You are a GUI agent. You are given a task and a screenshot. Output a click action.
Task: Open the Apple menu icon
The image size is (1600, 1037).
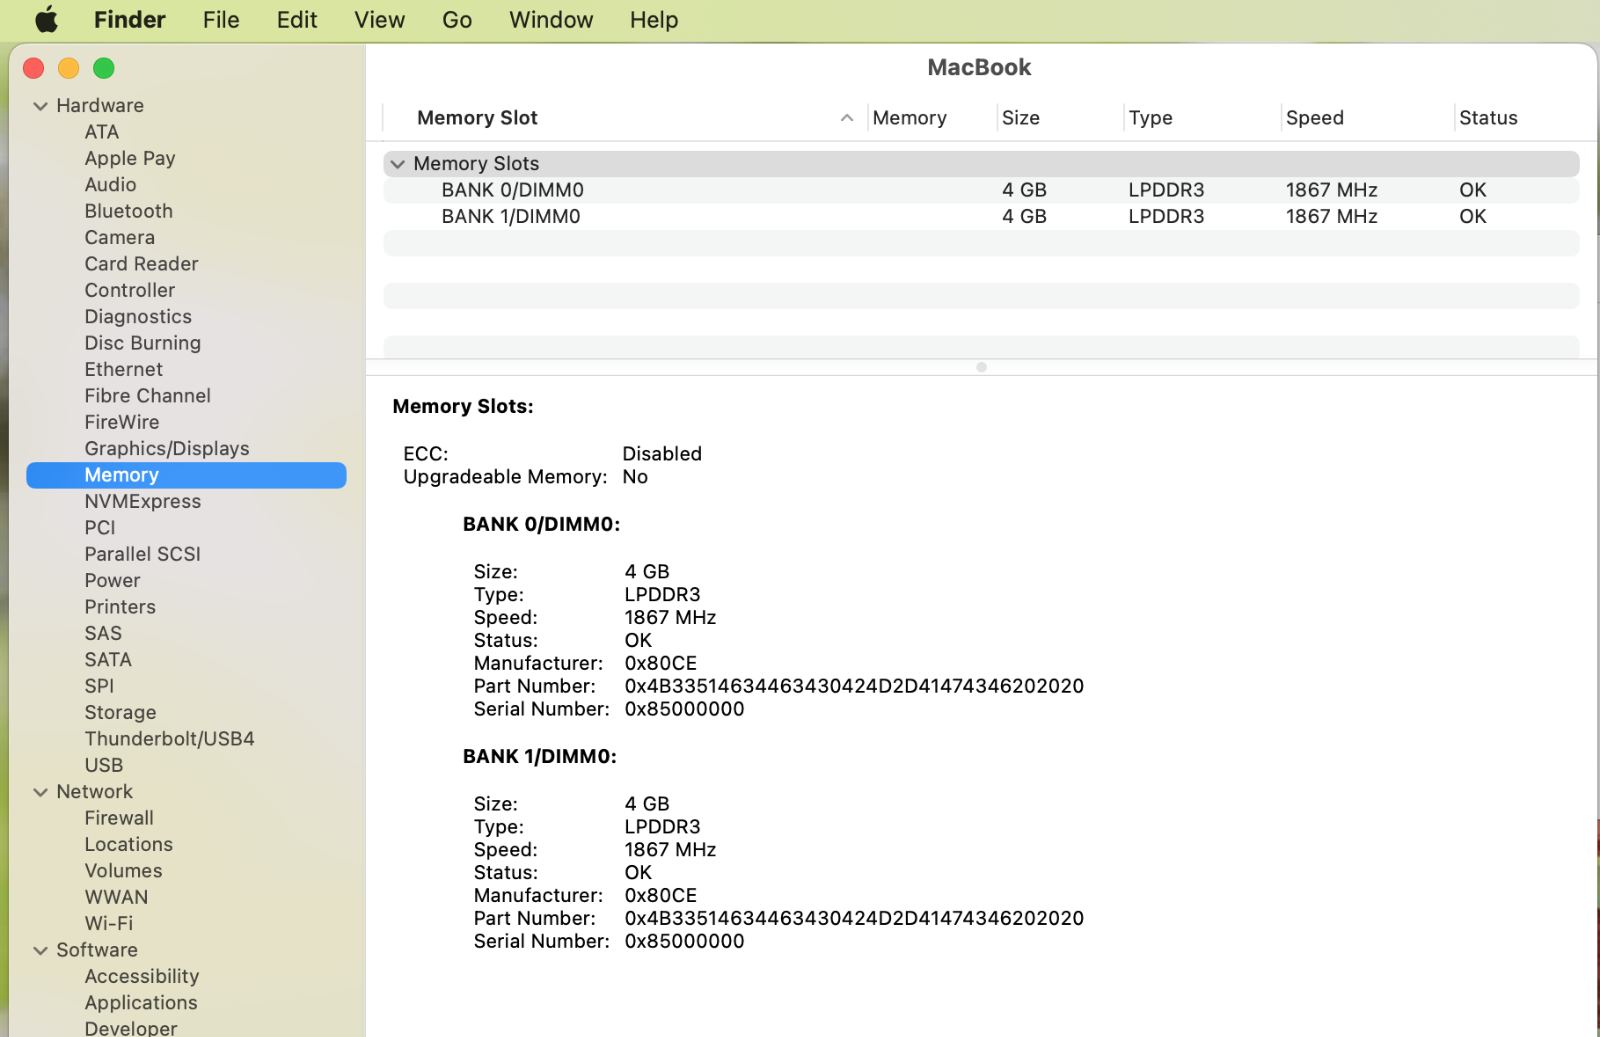[x=46, y=20]
